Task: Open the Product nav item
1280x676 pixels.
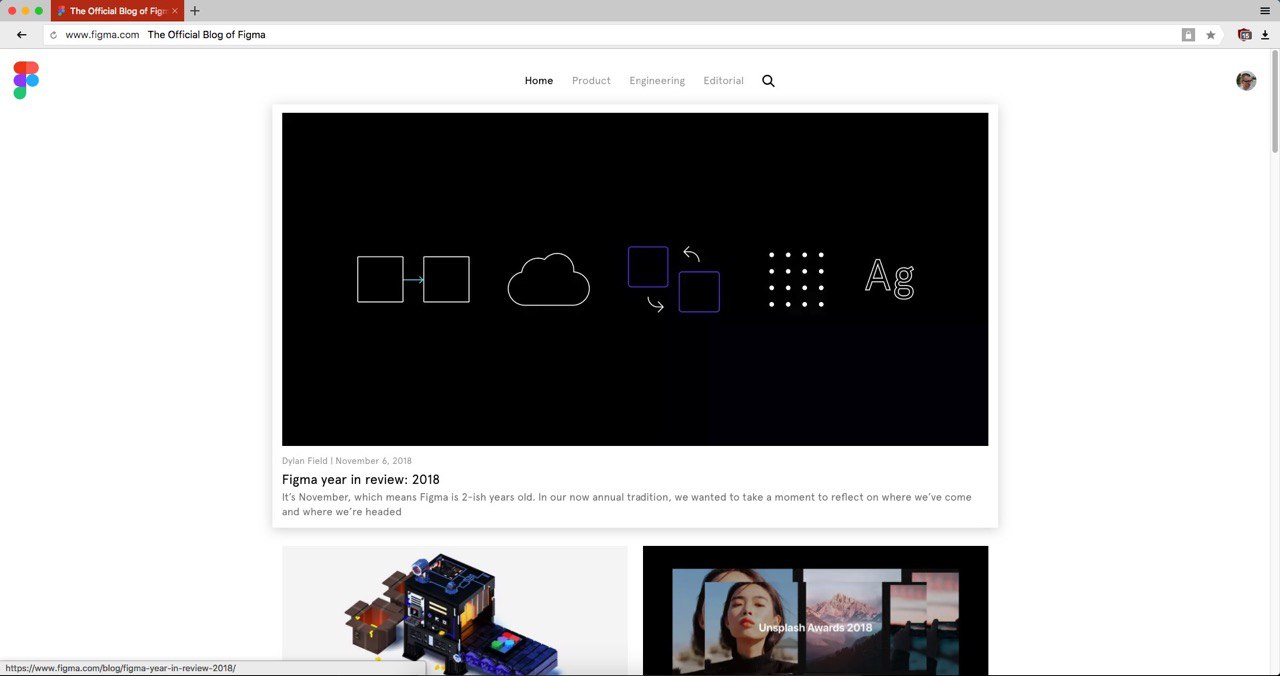Action: (x=591, y=81)
